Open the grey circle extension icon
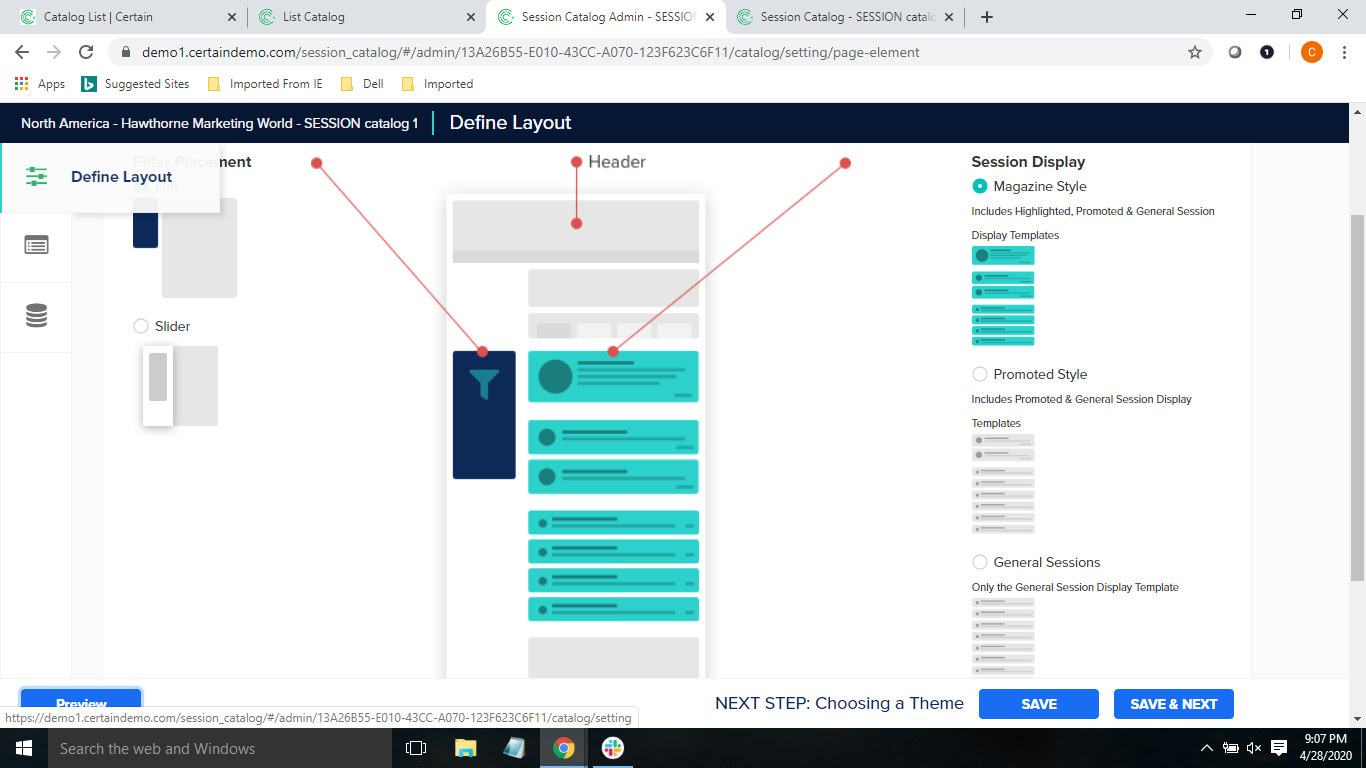This screenshot has height=768, width=1366. [x=1235, y=52]
